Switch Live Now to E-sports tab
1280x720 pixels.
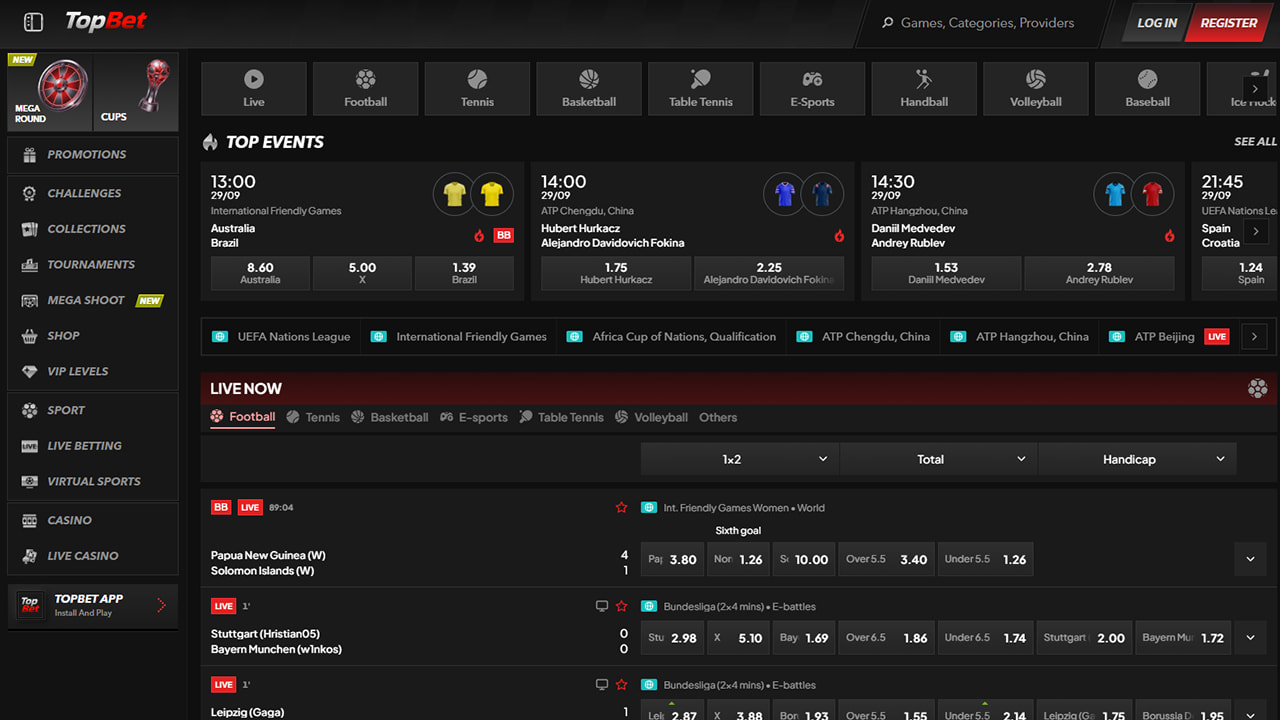coord(474,417)
